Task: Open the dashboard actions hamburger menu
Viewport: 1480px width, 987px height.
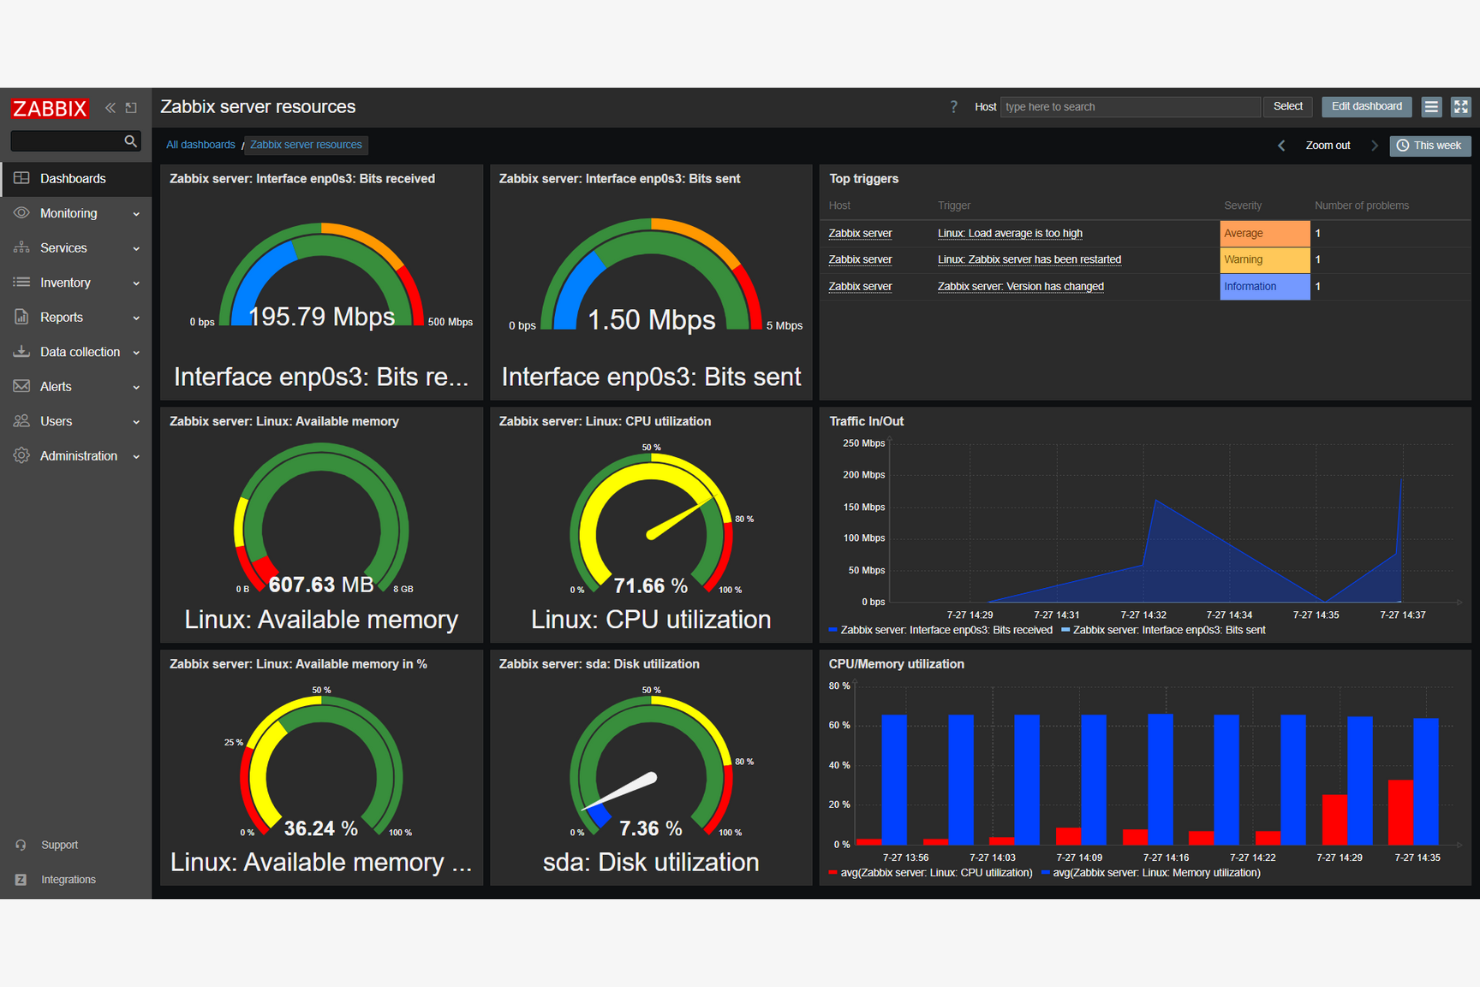Action: coord(1431,106)
